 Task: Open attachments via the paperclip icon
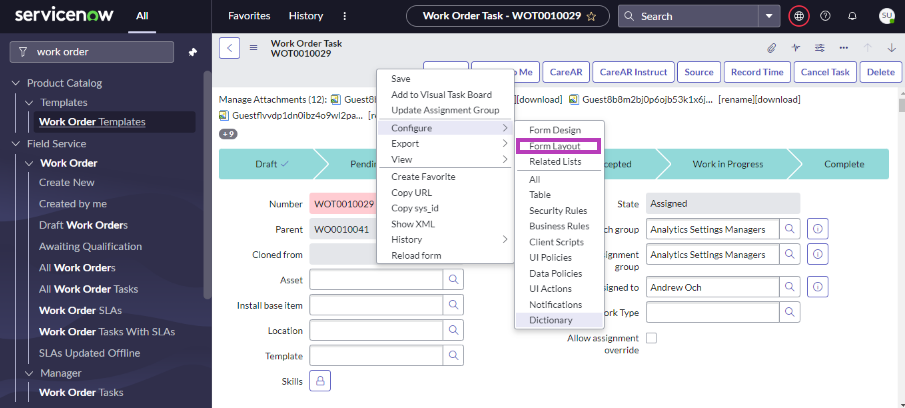(772, 48)
